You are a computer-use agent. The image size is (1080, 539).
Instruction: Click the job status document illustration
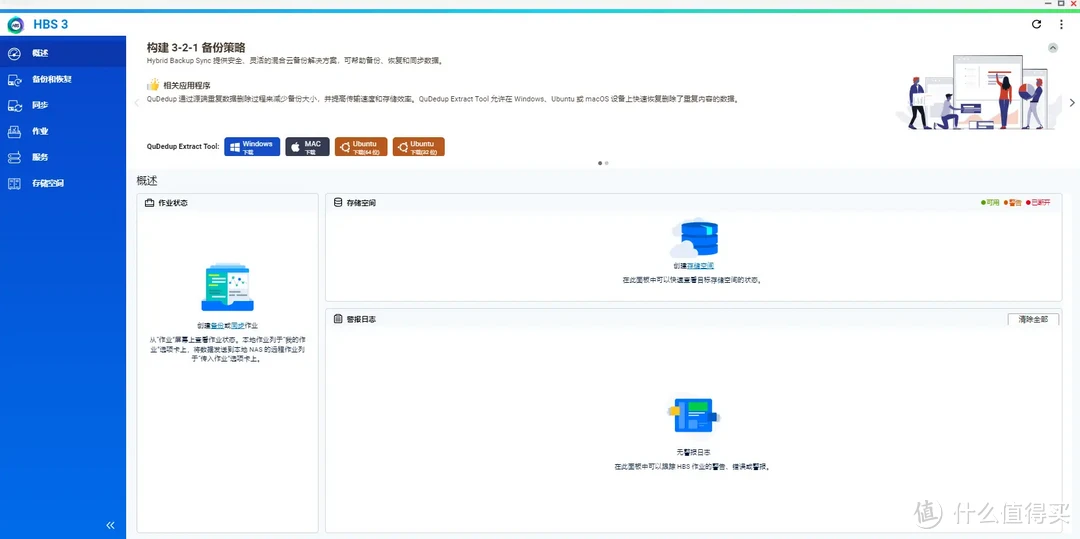(227, 287)
